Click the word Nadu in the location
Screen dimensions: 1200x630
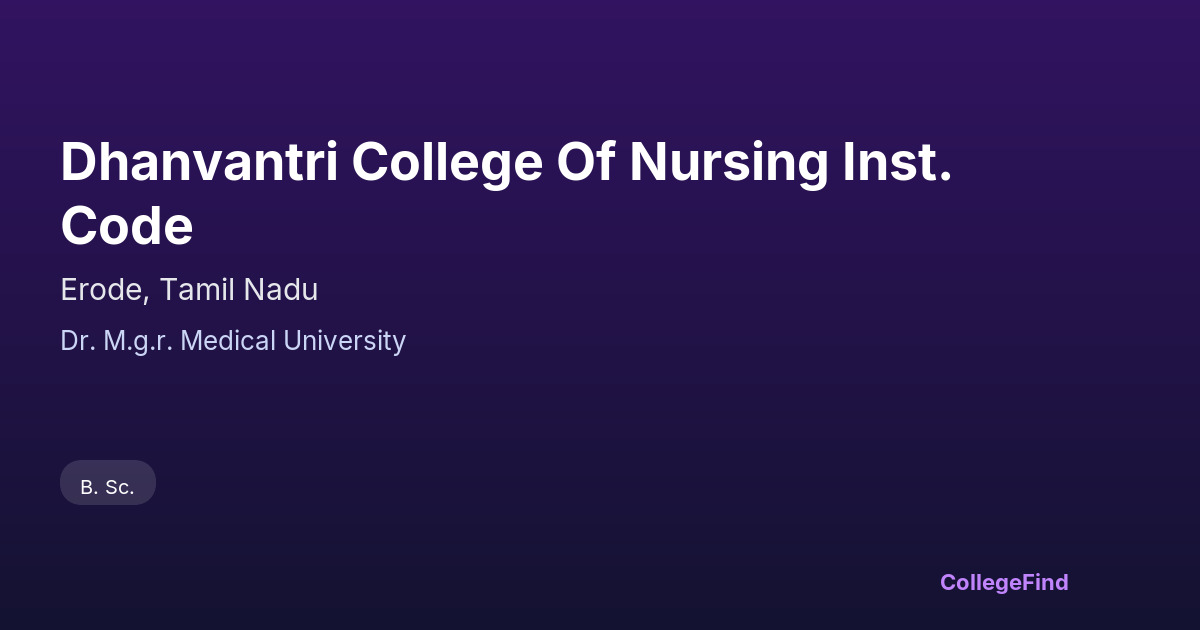(x=279, y=290)
